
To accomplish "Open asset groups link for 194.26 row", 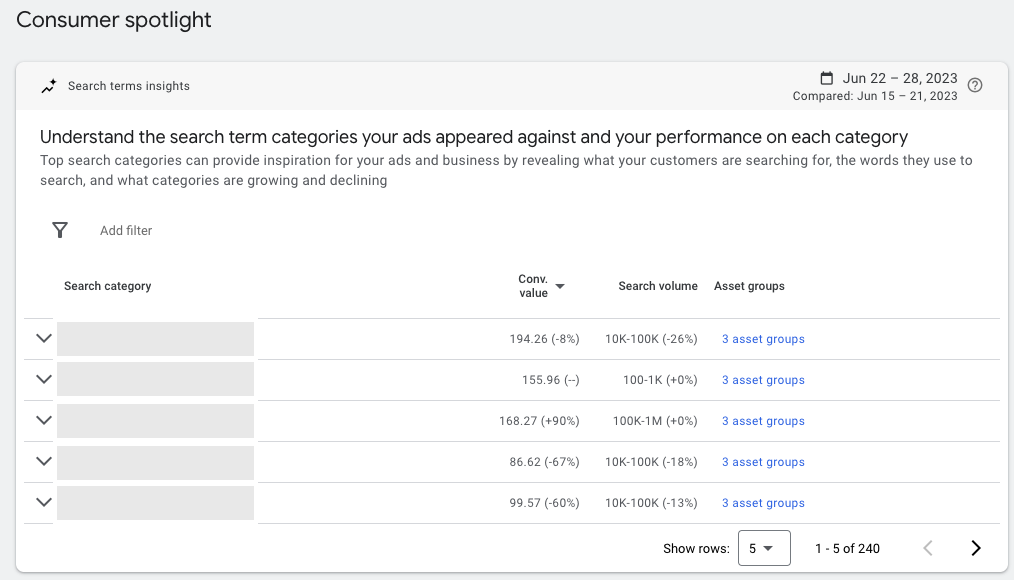I will (763, 339).
